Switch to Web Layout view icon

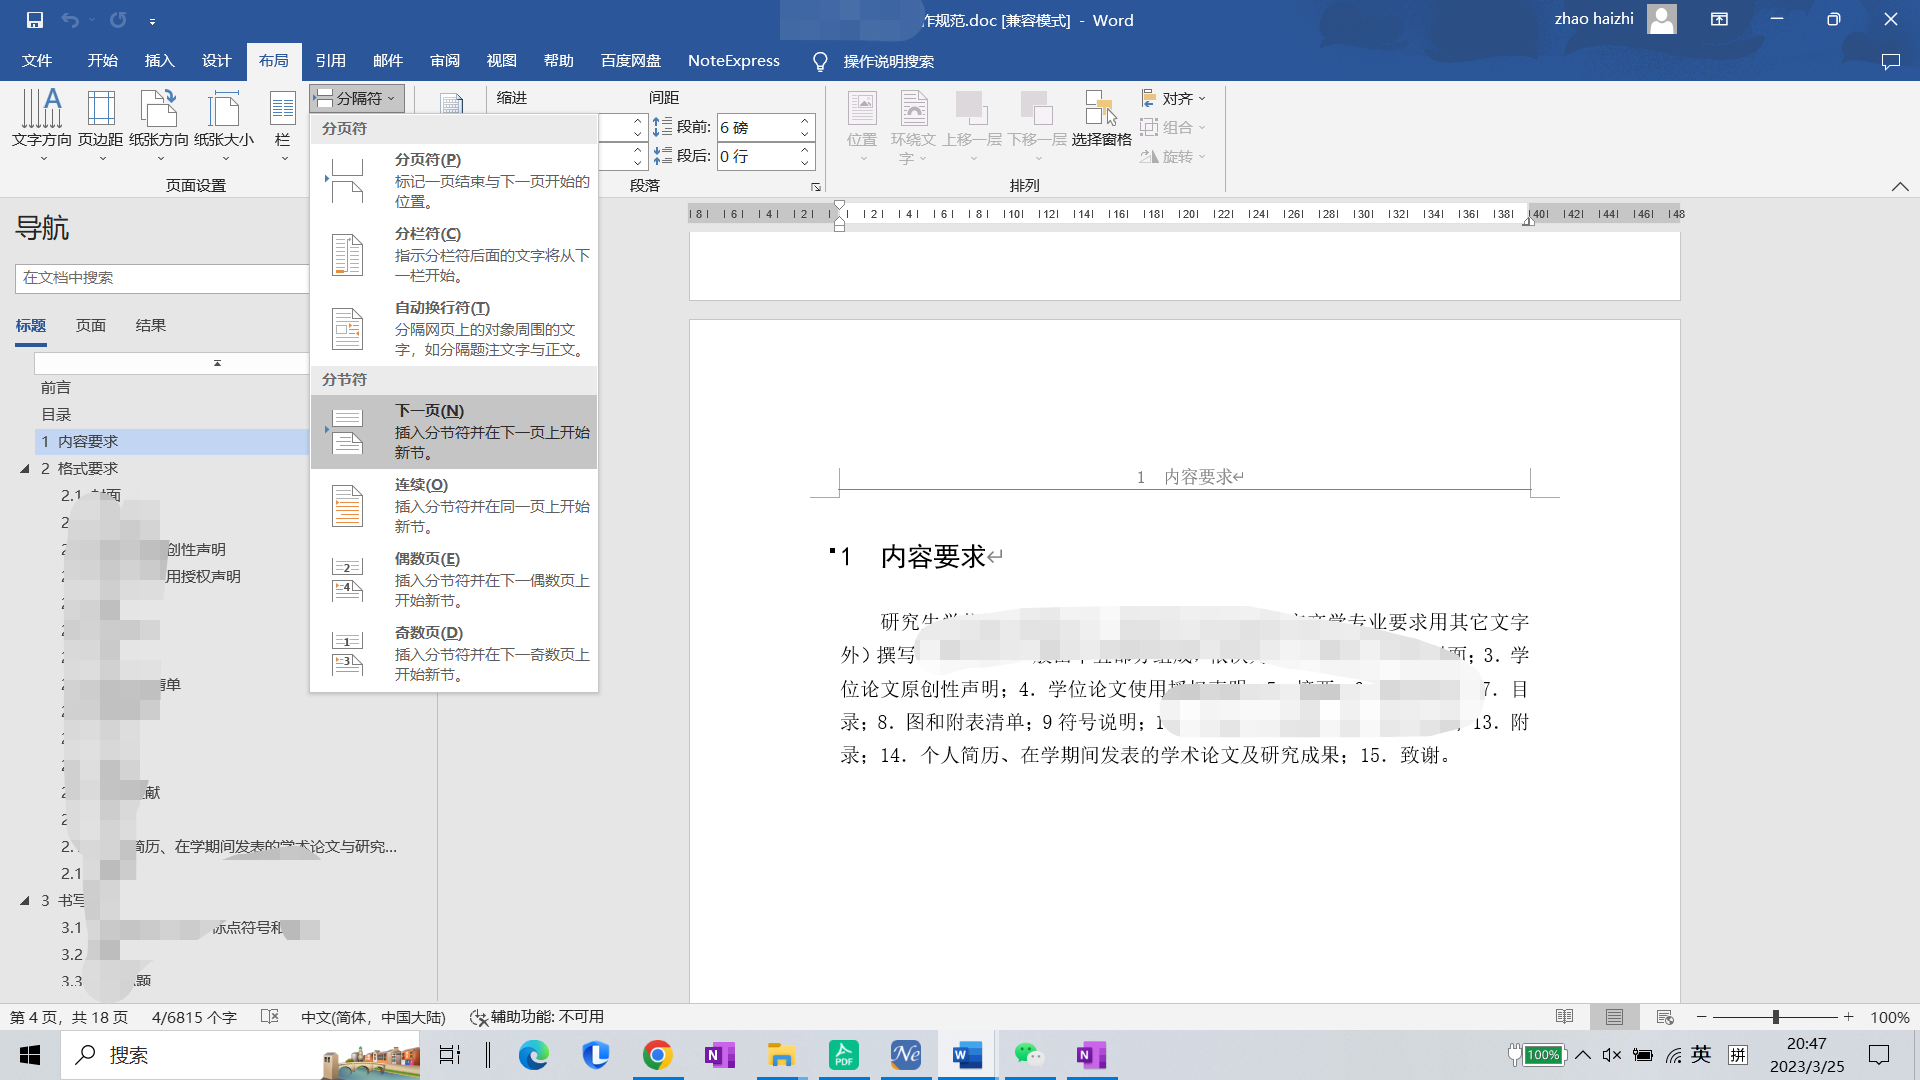coord(1665,1017)
